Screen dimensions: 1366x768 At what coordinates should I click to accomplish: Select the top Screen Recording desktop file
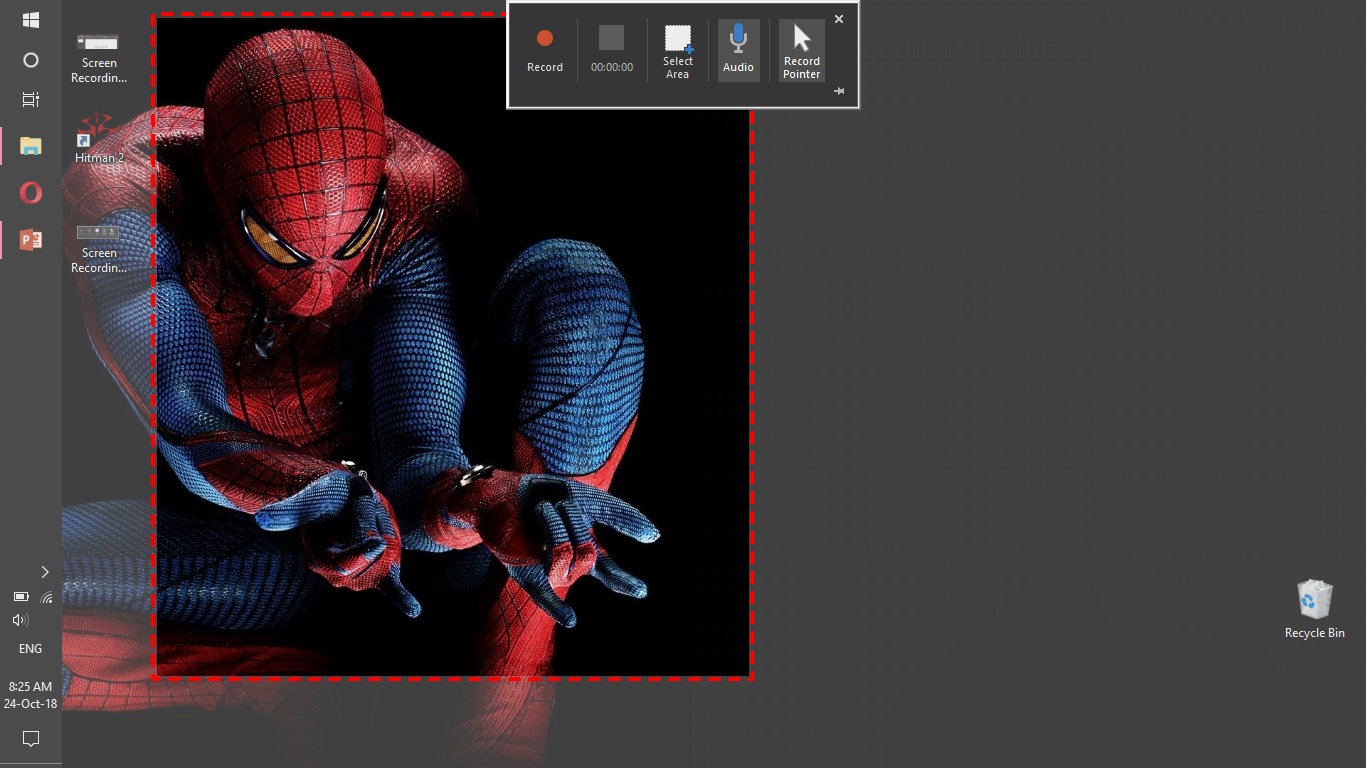coord(99,58)
